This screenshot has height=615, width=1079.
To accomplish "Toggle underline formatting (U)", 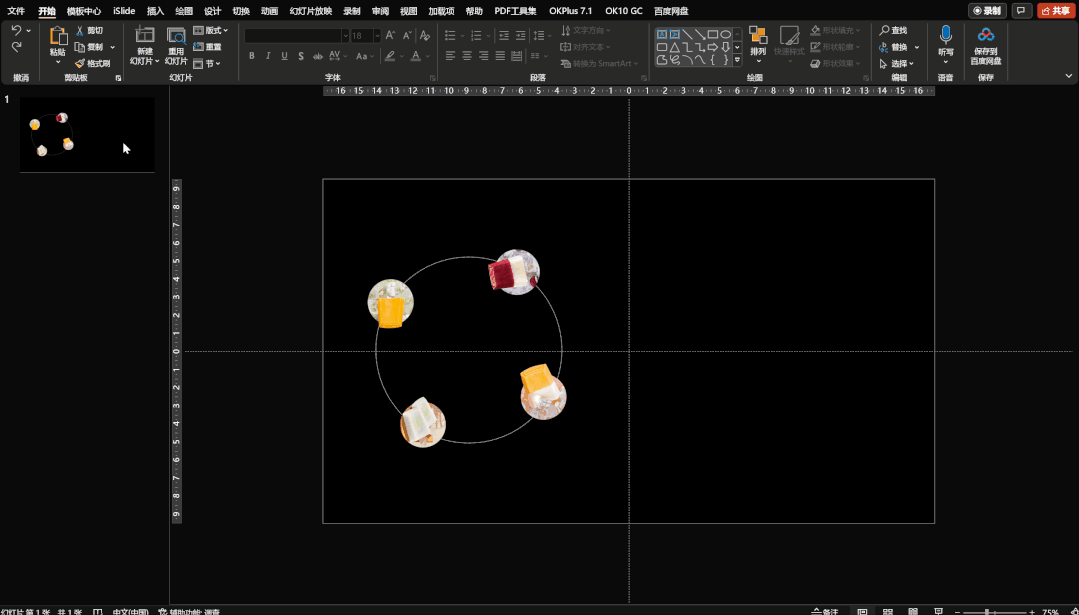I will pyautogui.click(x=284, y=56).
